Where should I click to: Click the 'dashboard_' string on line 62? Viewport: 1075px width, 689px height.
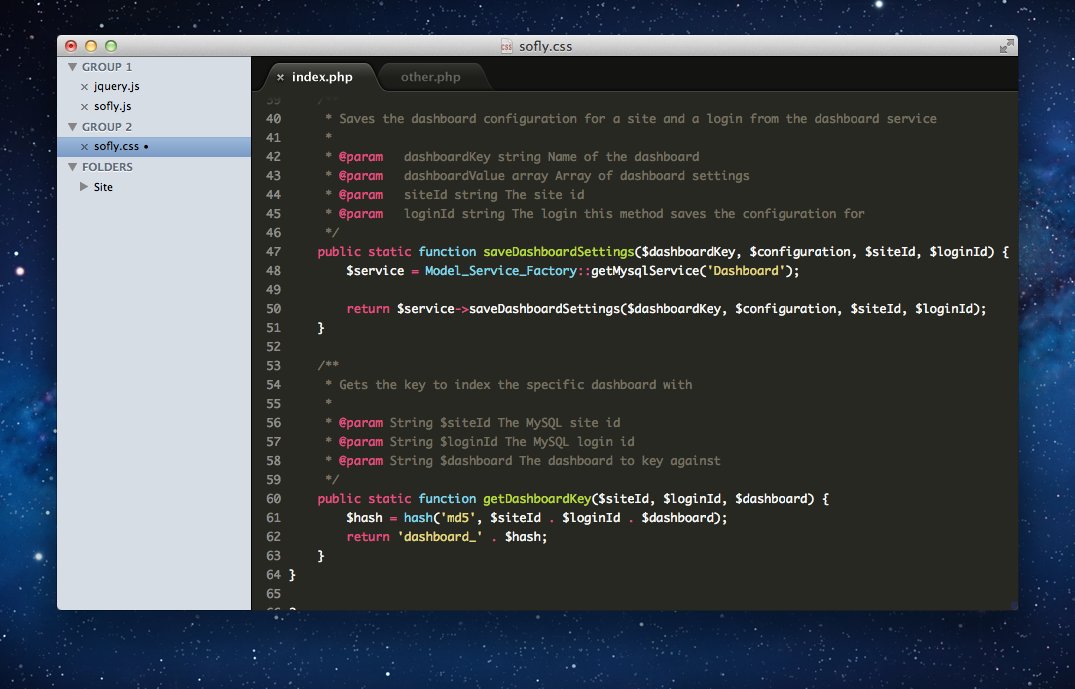click(439, 537)
